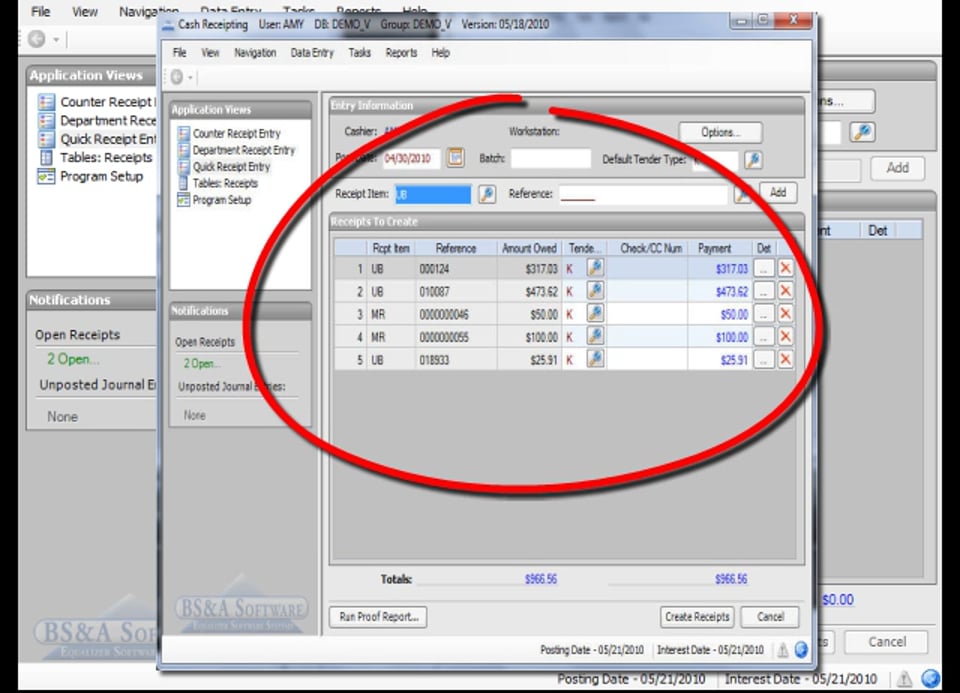Open Help menu in front window
The width and height of the screenshot is (960, 693).
click(x=440, y=53)
